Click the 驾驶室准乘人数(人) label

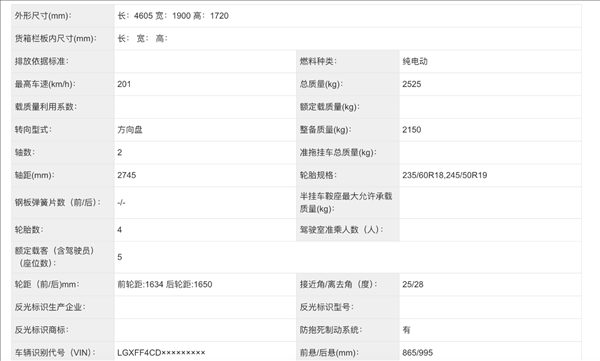(x=341, y=230)
